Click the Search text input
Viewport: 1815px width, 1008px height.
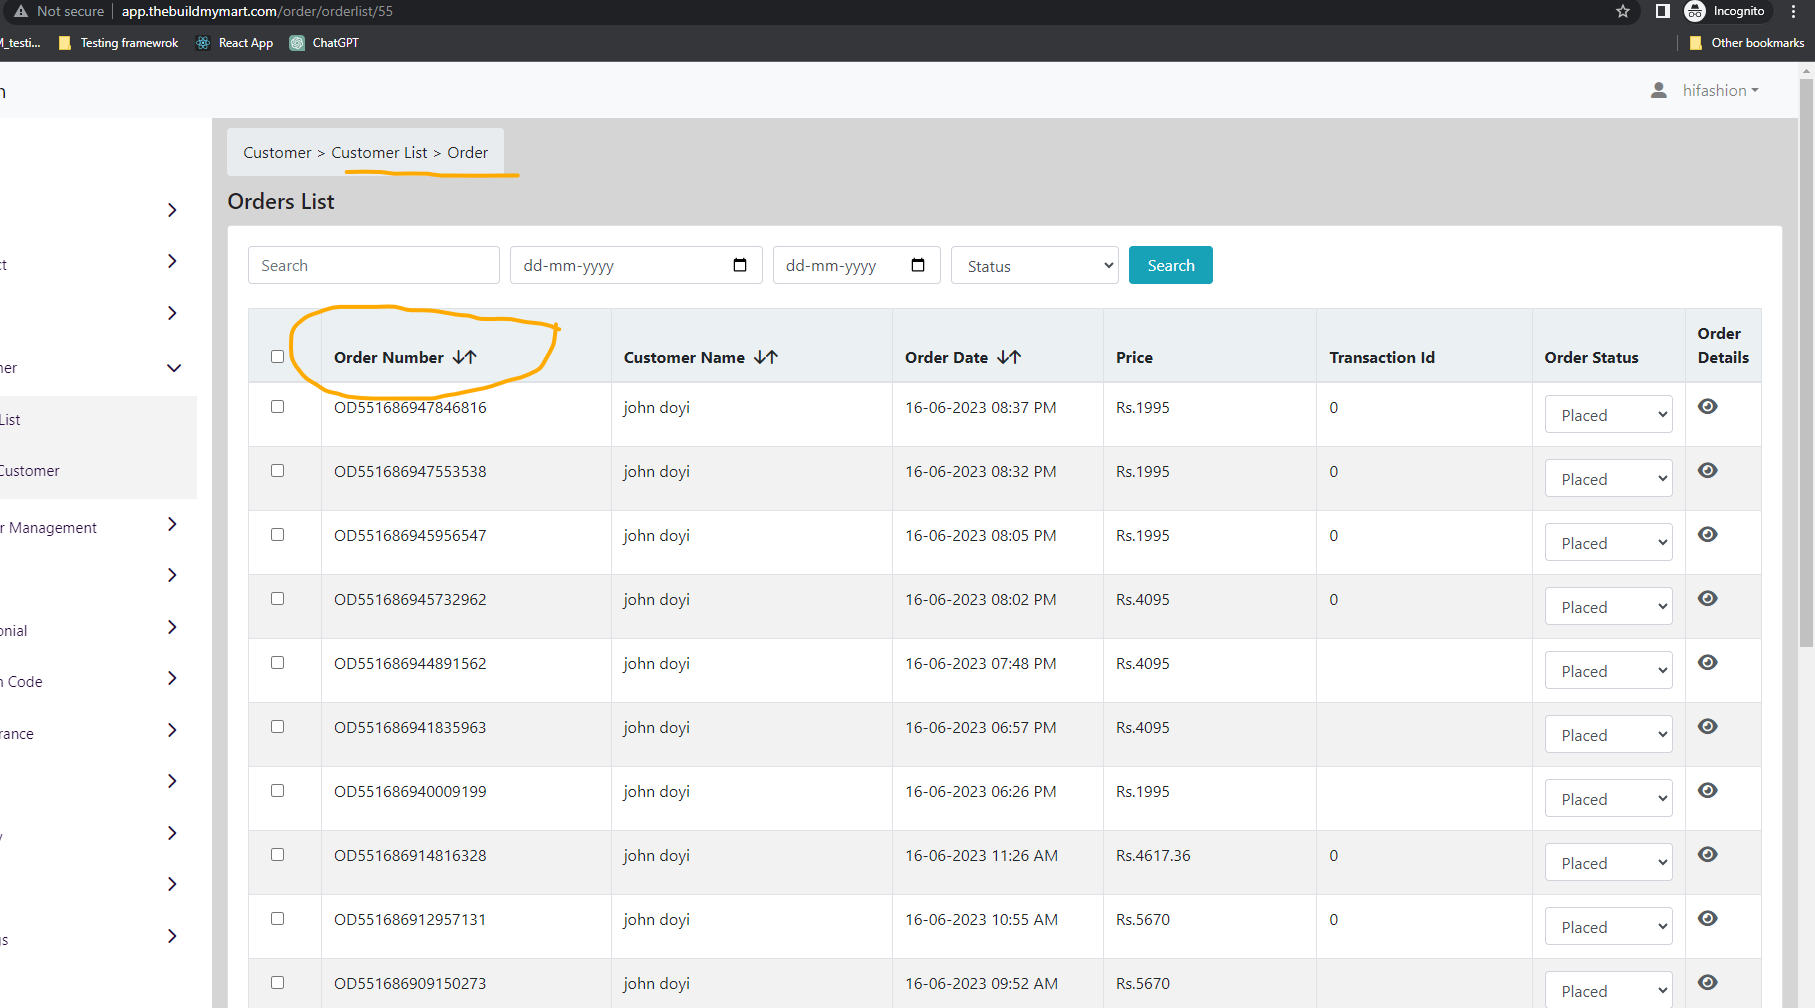coord(374,265)
